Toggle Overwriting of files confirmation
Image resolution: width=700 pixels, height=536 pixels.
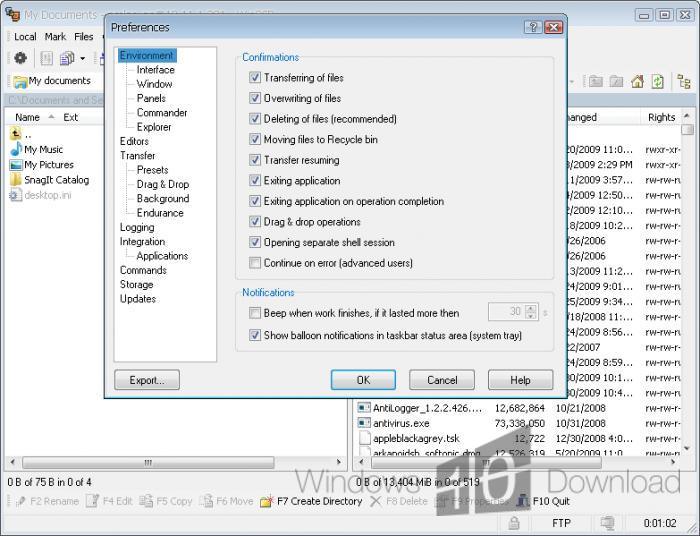pyautogui.click(x=254, y=98)
